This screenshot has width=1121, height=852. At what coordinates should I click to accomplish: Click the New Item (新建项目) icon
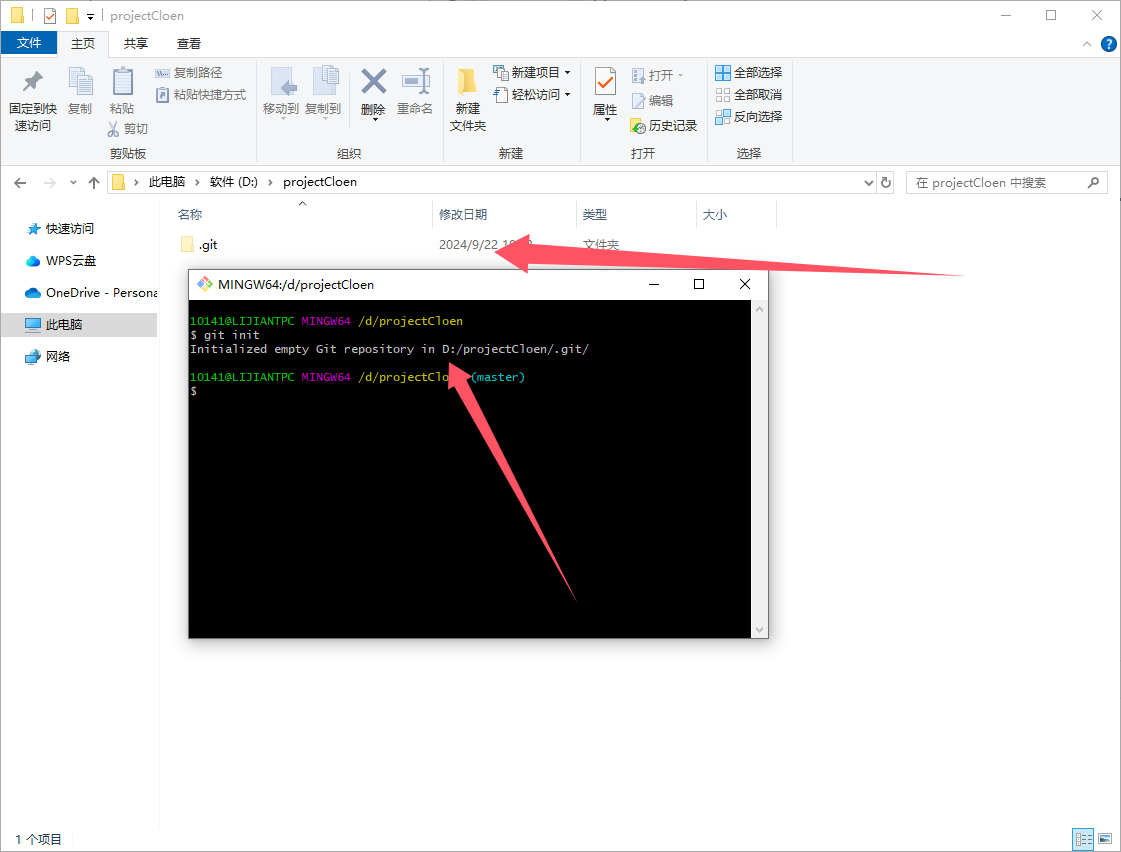click(x=500, y=72)
